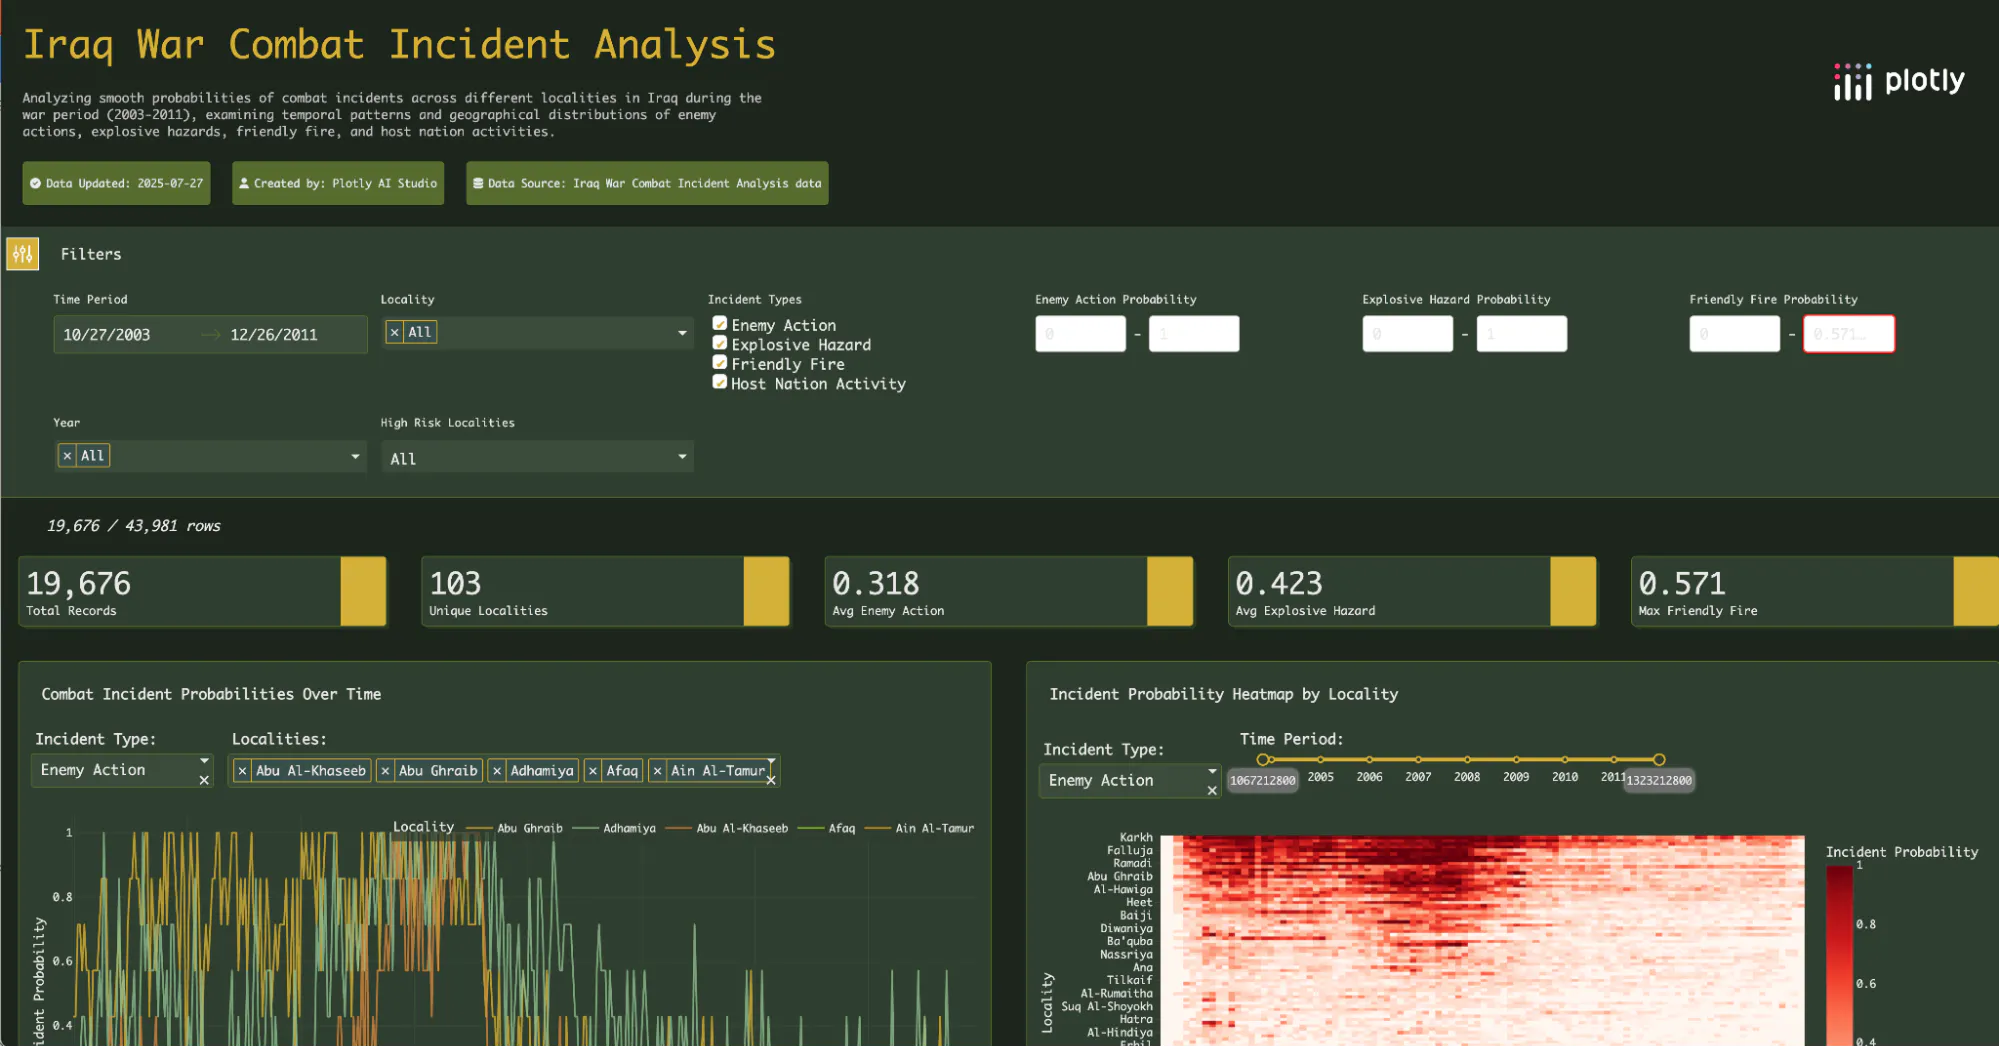Click the Data Updated 2025-07-27 badge
The height and width of the screenshot is (1047, 1999).
pos(116,183)
